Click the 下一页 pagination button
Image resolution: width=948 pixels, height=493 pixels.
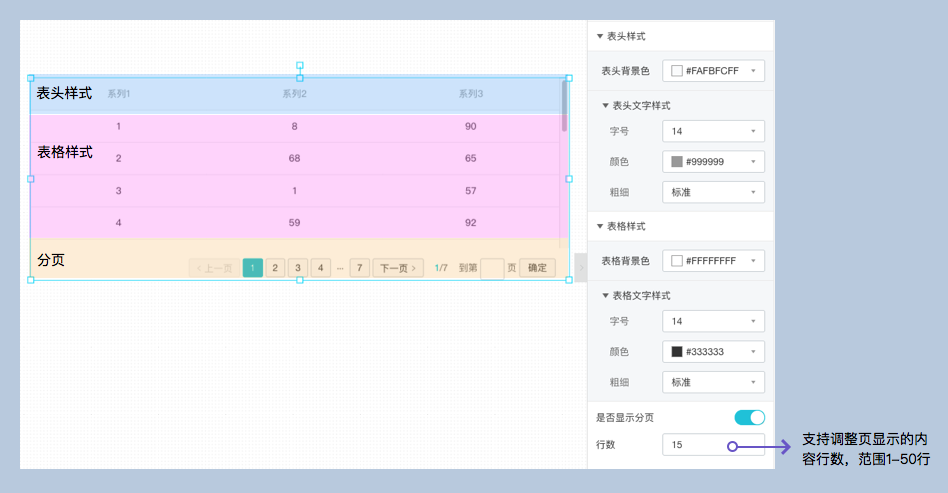pyautogui.click(x=398, y=268)
